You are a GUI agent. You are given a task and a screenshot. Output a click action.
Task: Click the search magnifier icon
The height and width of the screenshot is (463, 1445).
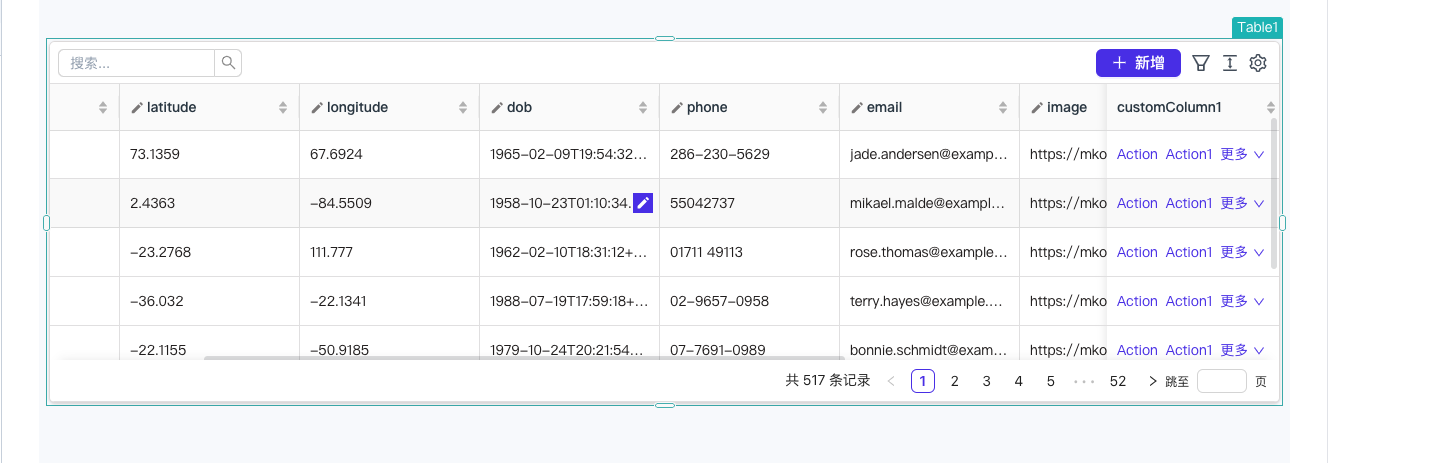[228, 63]
